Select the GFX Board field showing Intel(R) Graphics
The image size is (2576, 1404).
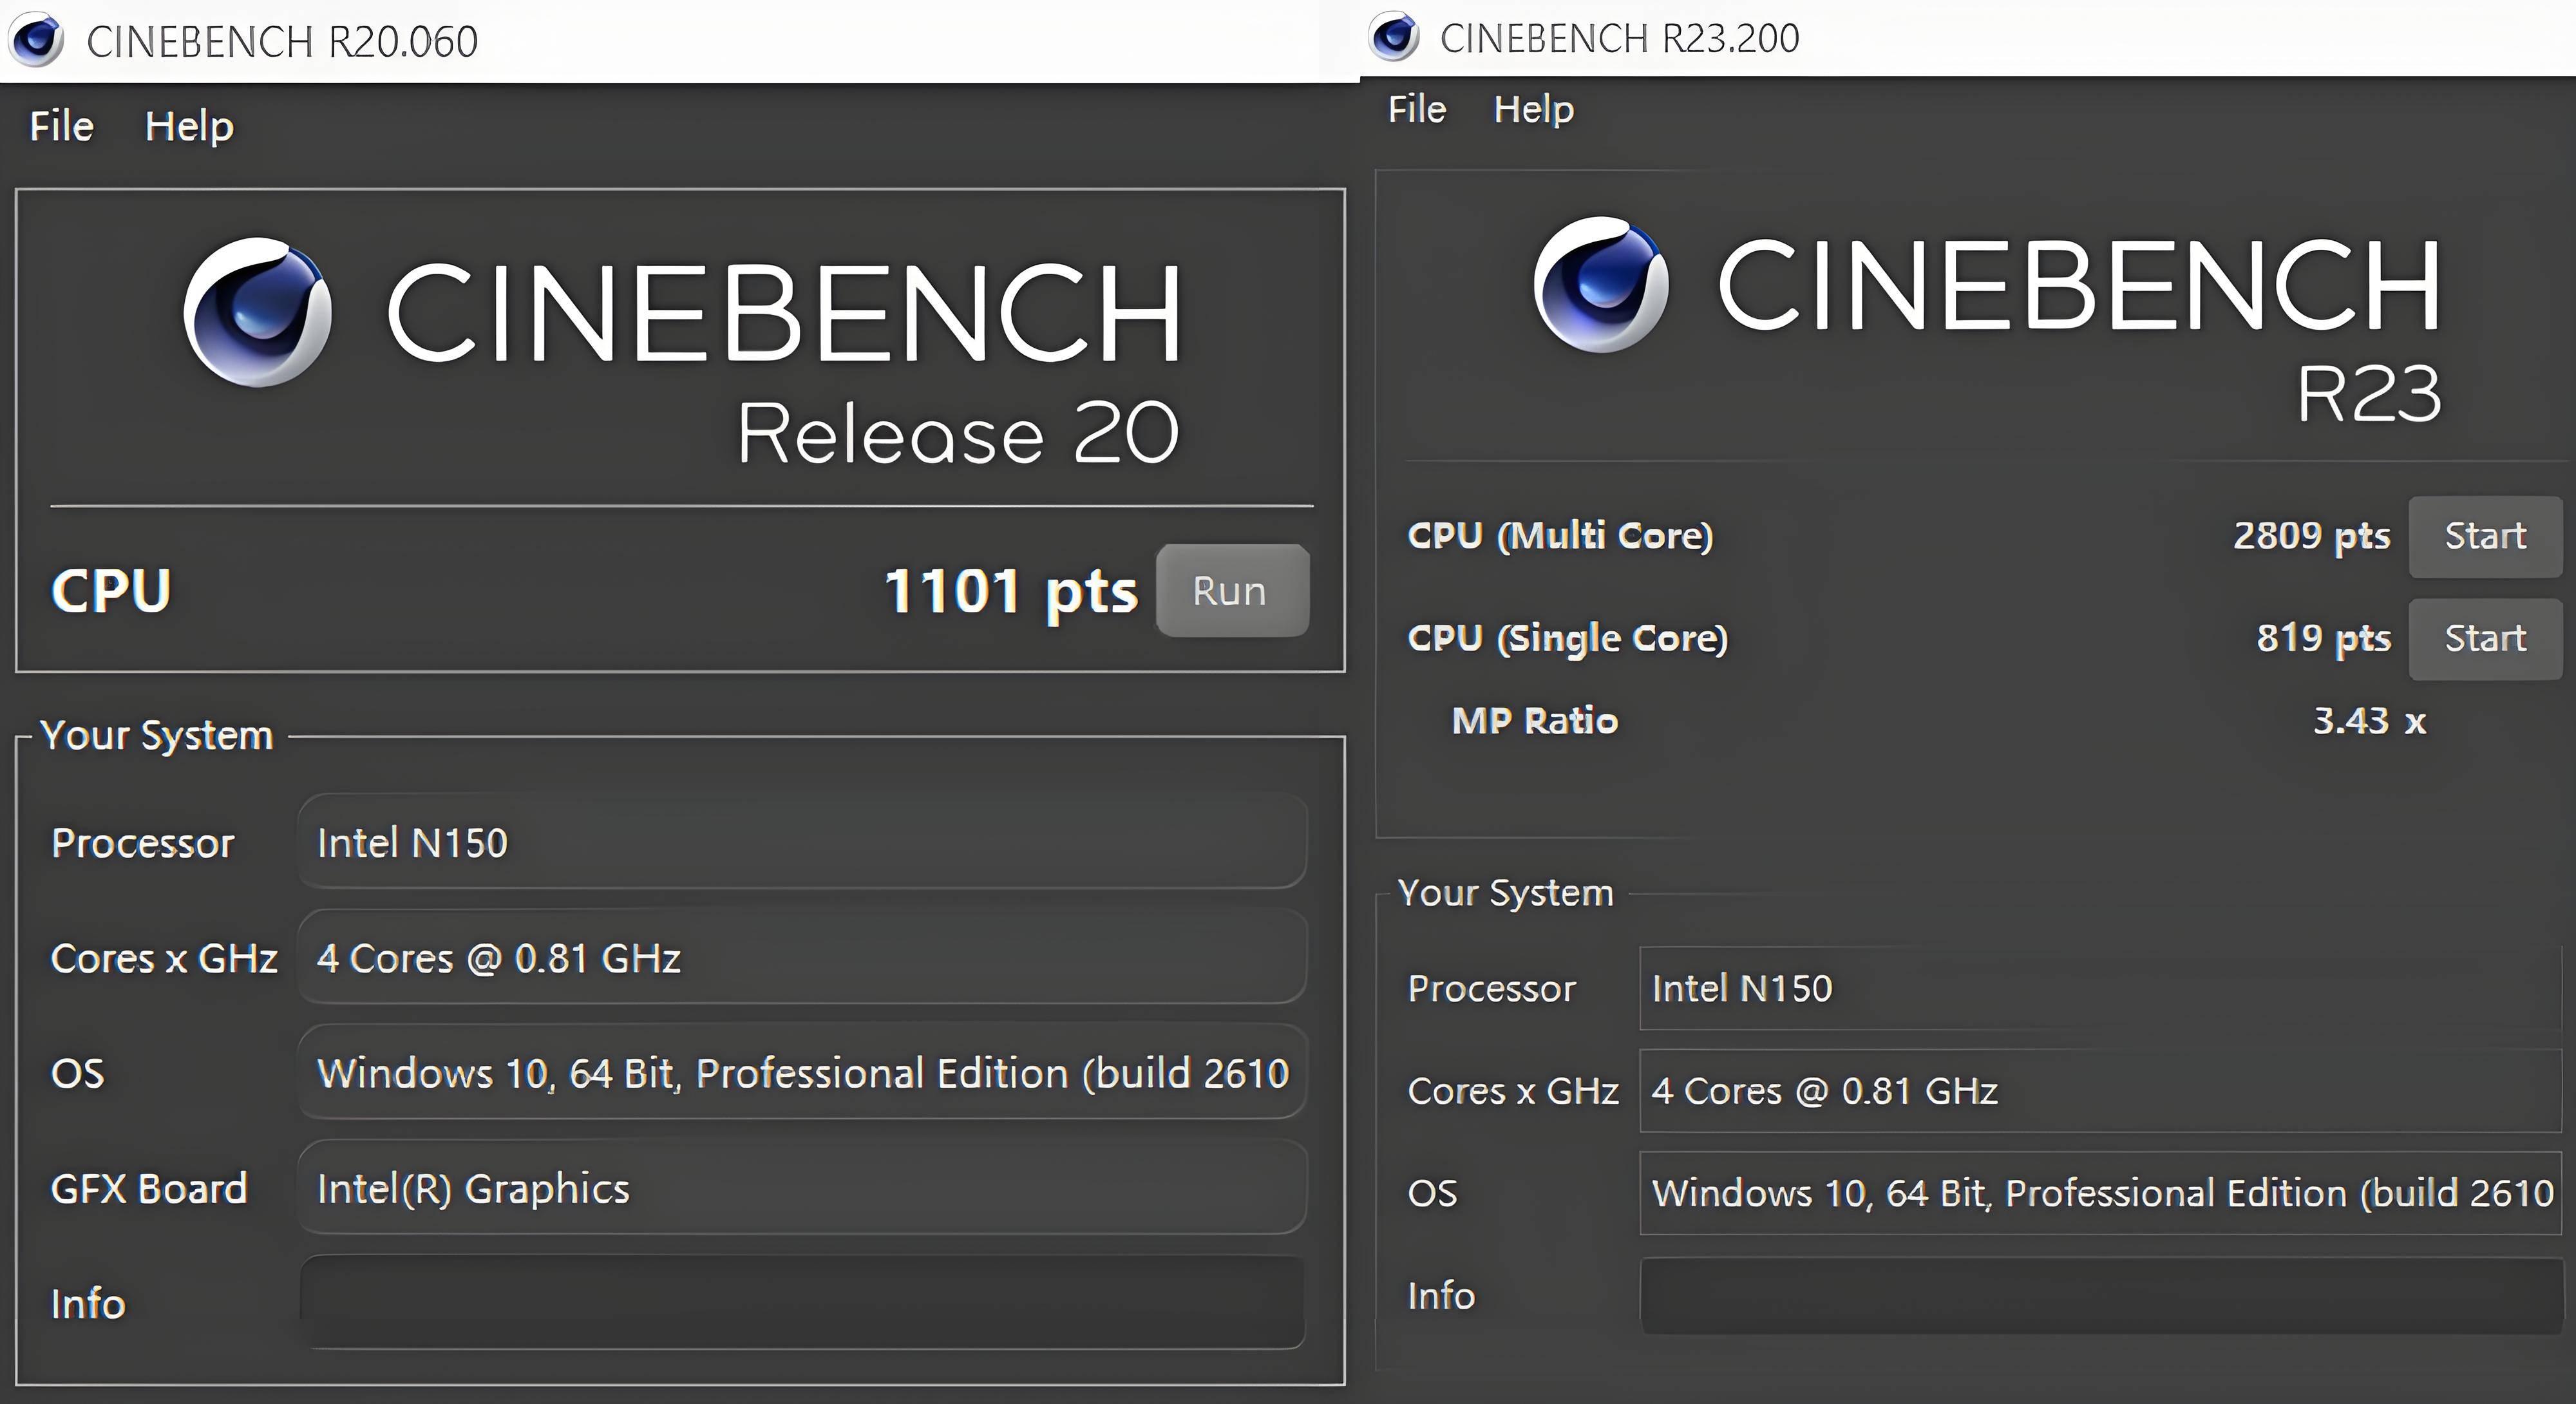[802, 1188]
